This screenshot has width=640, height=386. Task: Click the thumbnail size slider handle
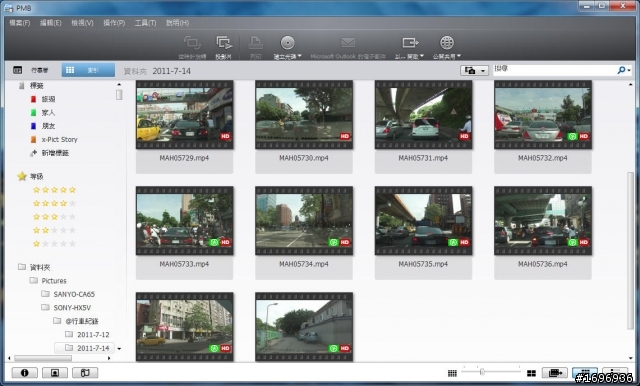coord(482,372)
